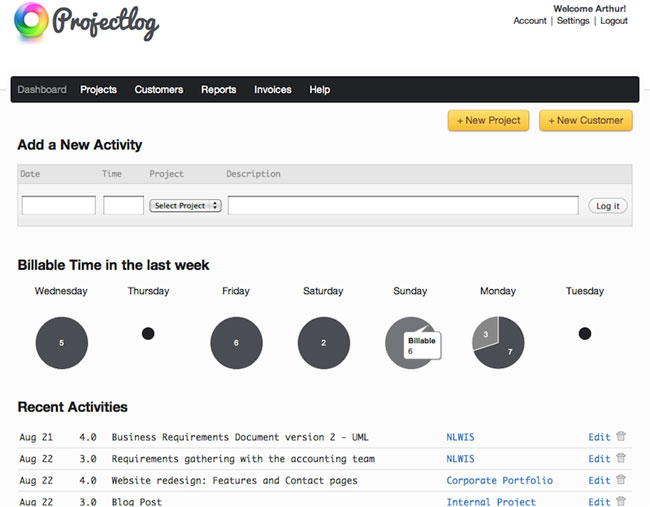Delete the Blog Post activity
650x507 pixels.
tap(621, 501)
